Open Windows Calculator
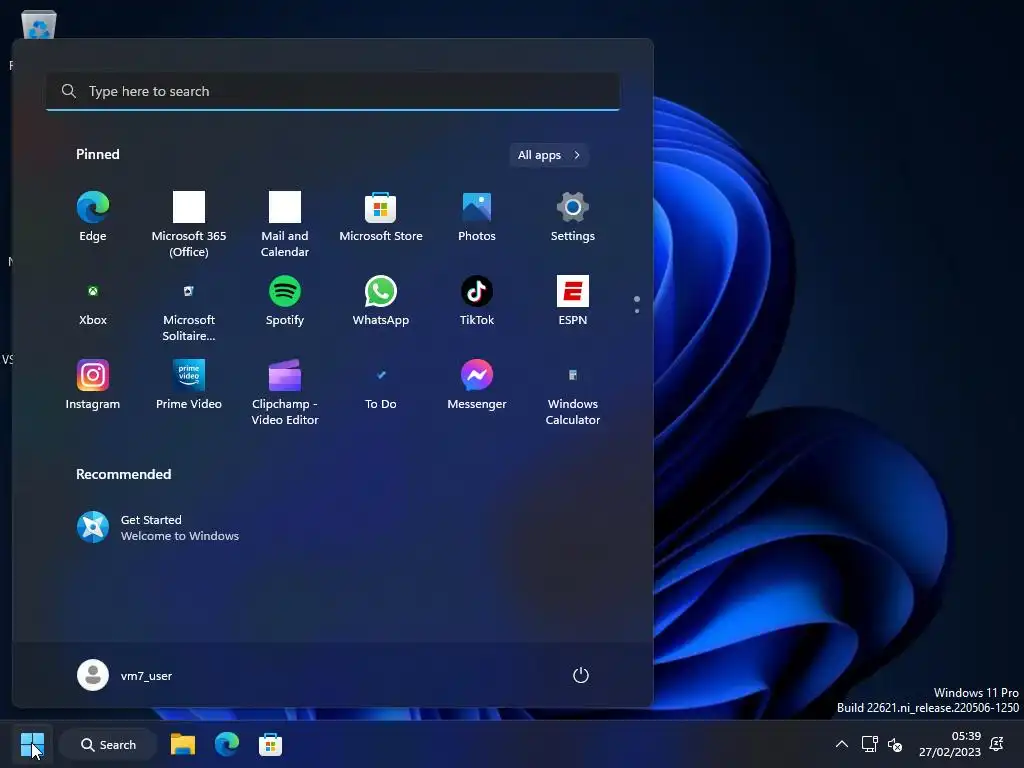 pos(573,392)
